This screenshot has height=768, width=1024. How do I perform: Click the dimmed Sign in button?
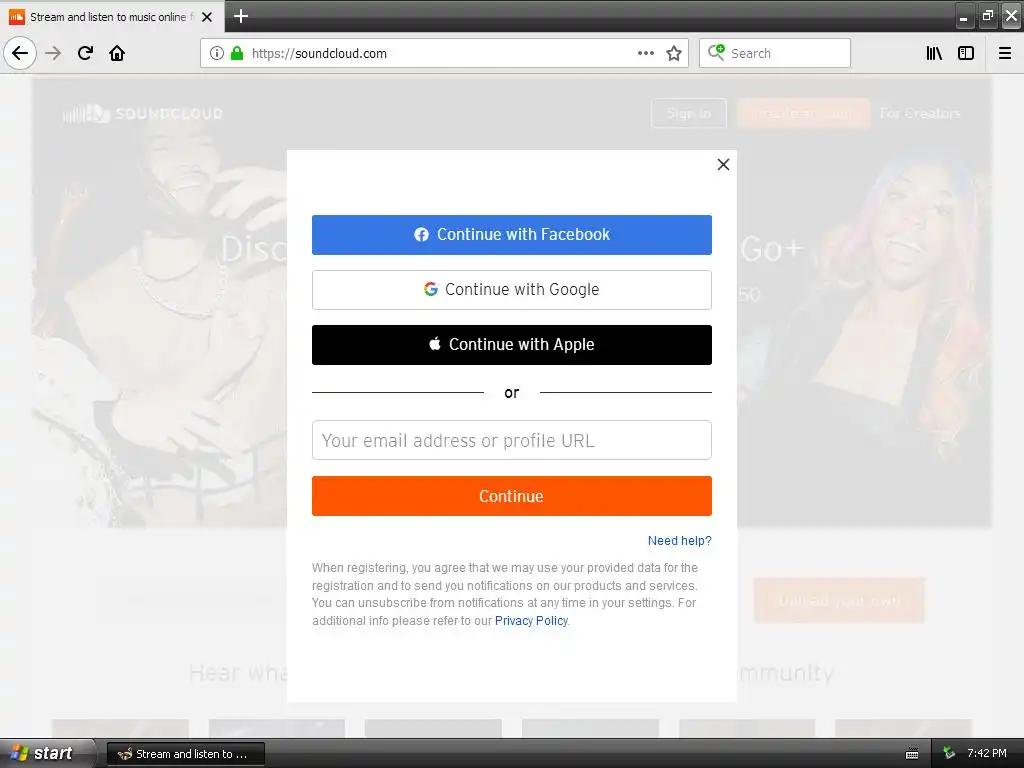688,114
